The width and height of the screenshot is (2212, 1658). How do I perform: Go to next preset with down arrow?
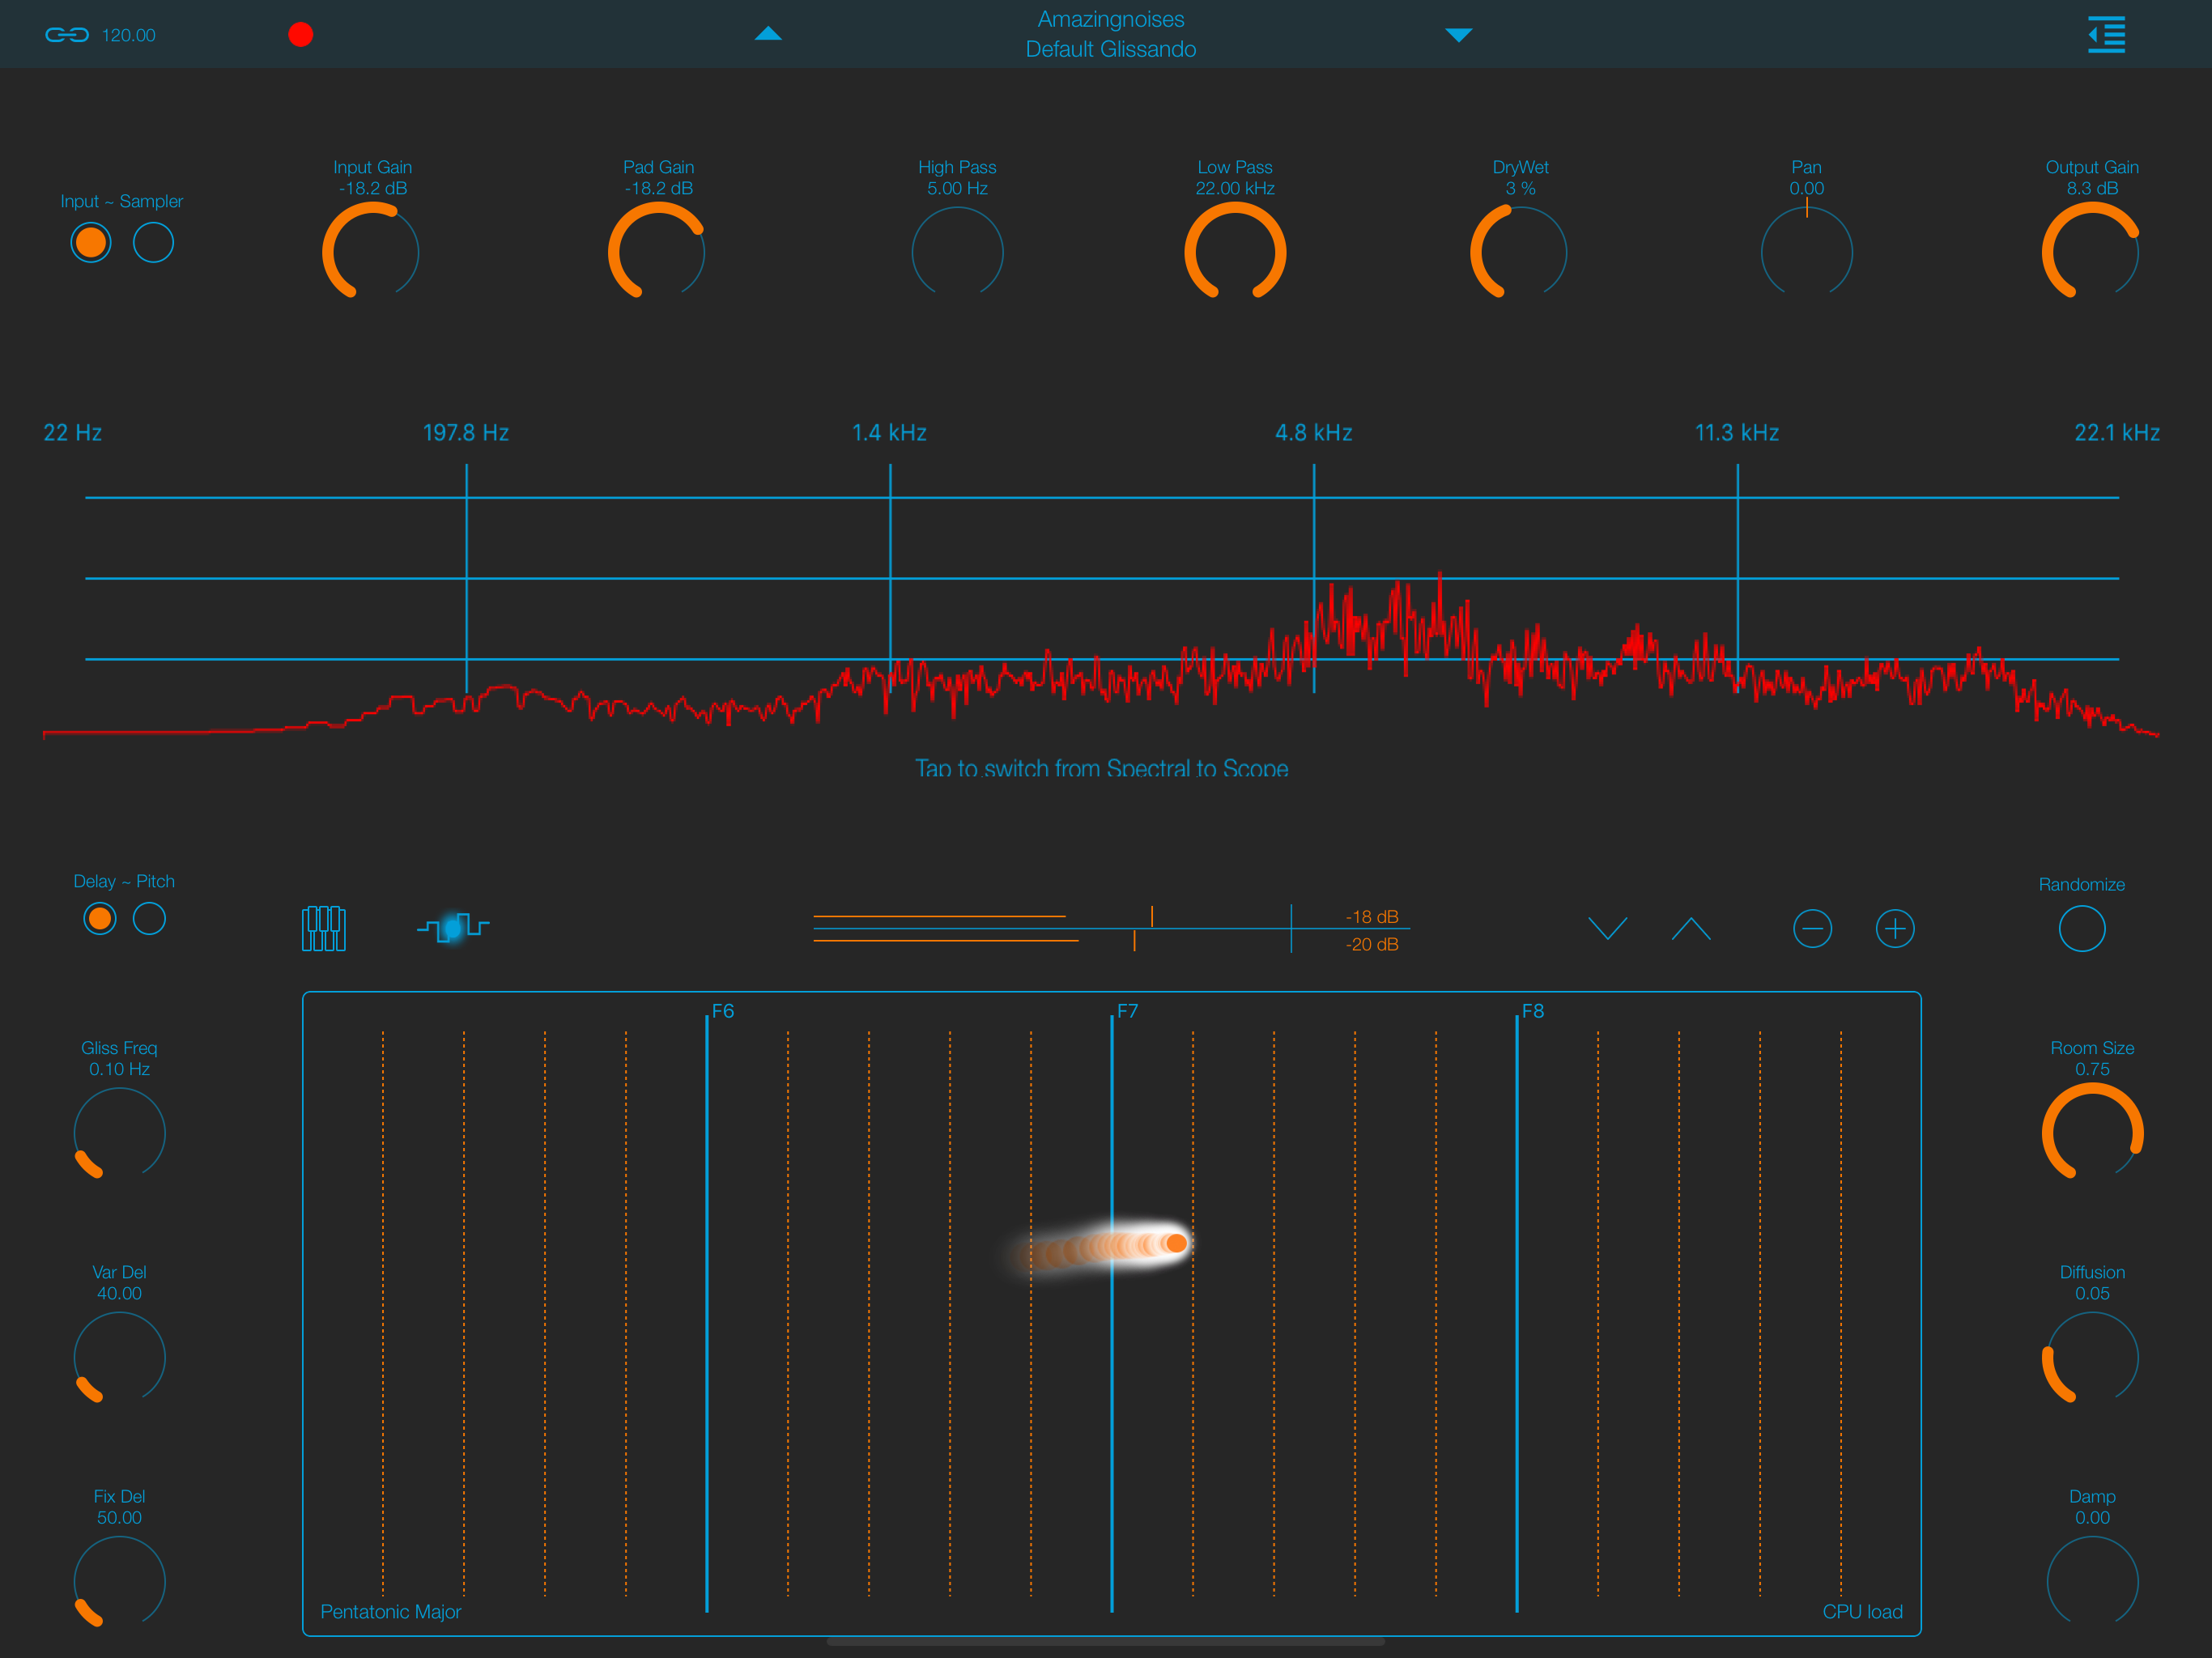[1459, 35]
